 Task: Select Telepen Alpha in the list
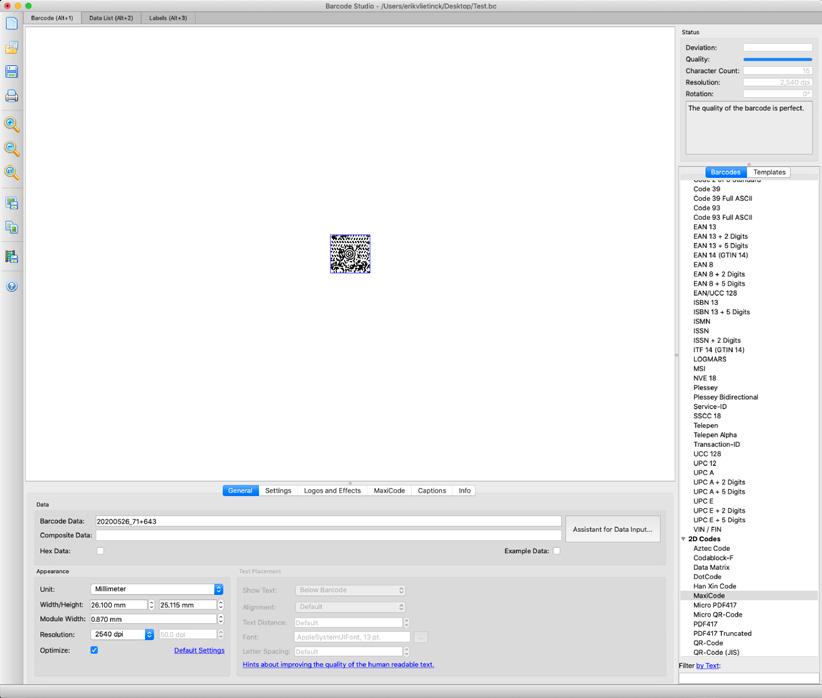(x=715, y=435)
